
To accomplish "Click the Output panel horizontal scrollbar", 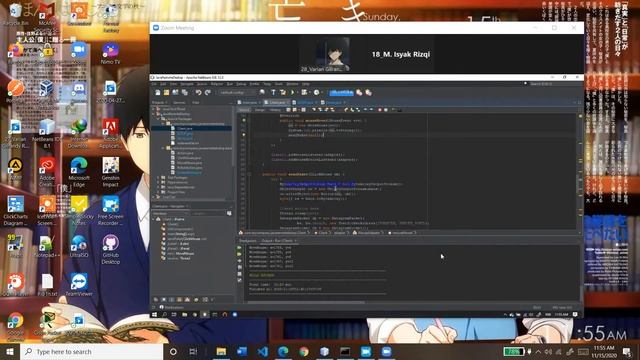I will click(306, 302).
